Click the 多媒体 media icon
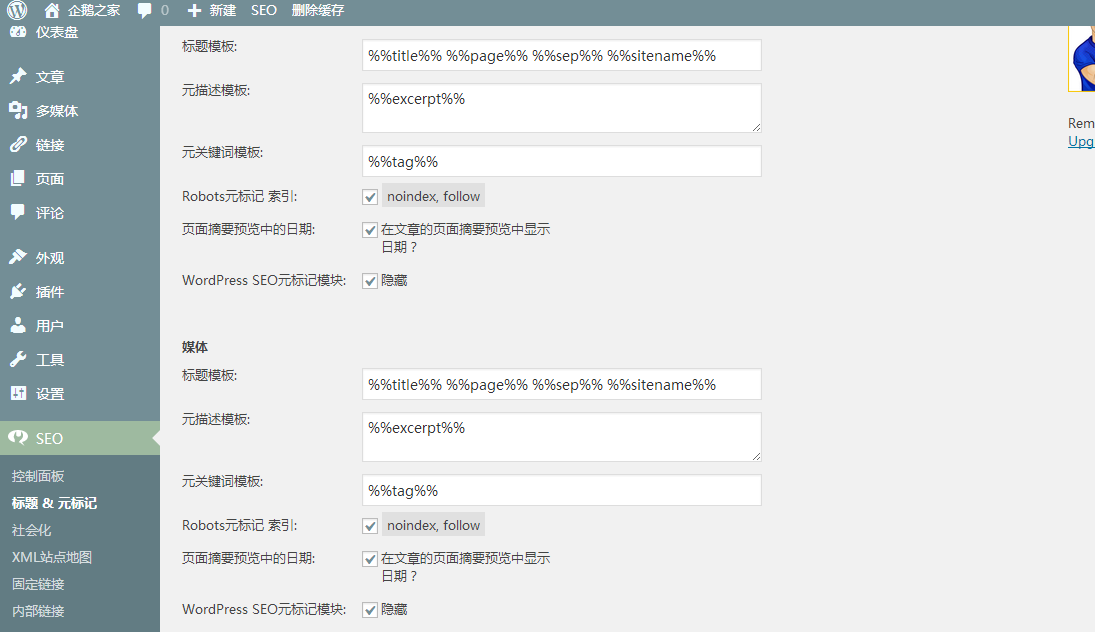 click(x=18, y=110)
